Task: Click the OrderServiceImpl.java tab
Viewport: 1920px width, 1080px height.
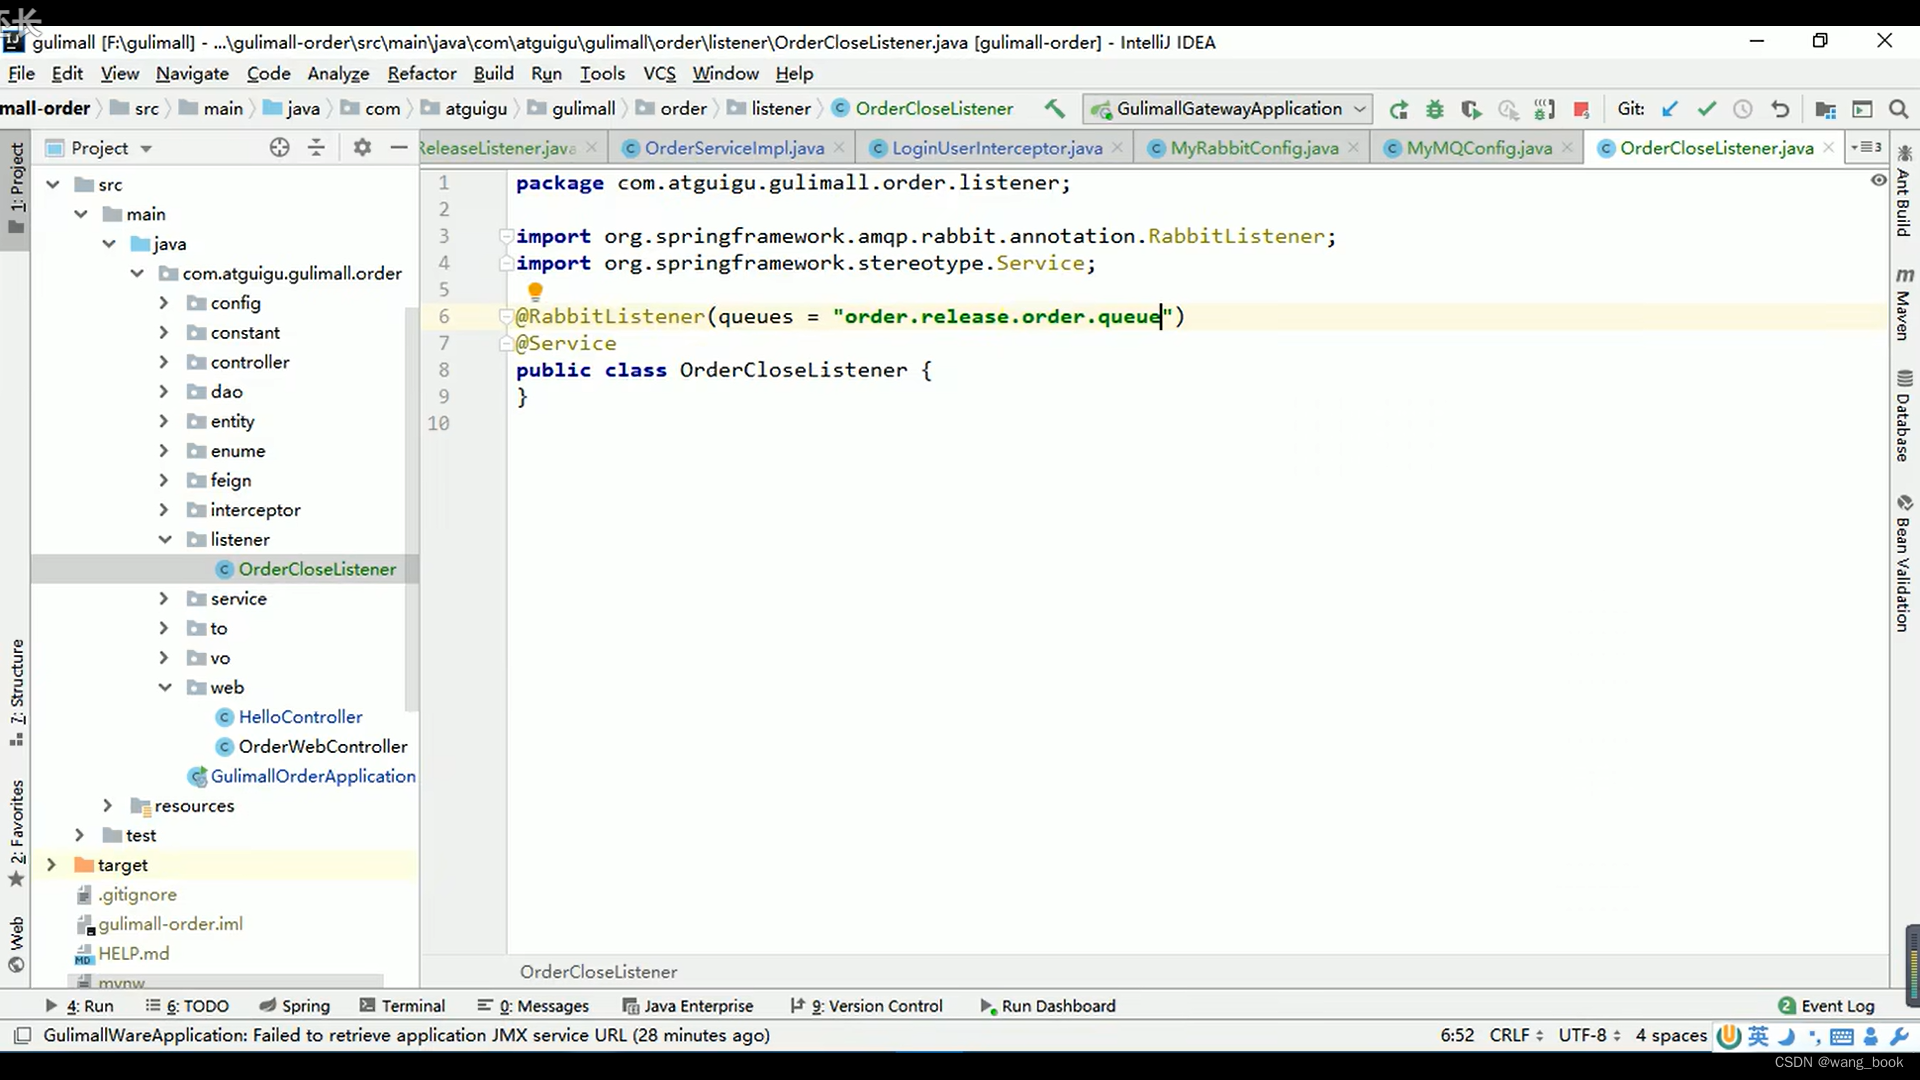Action: (x=735, y=148)
